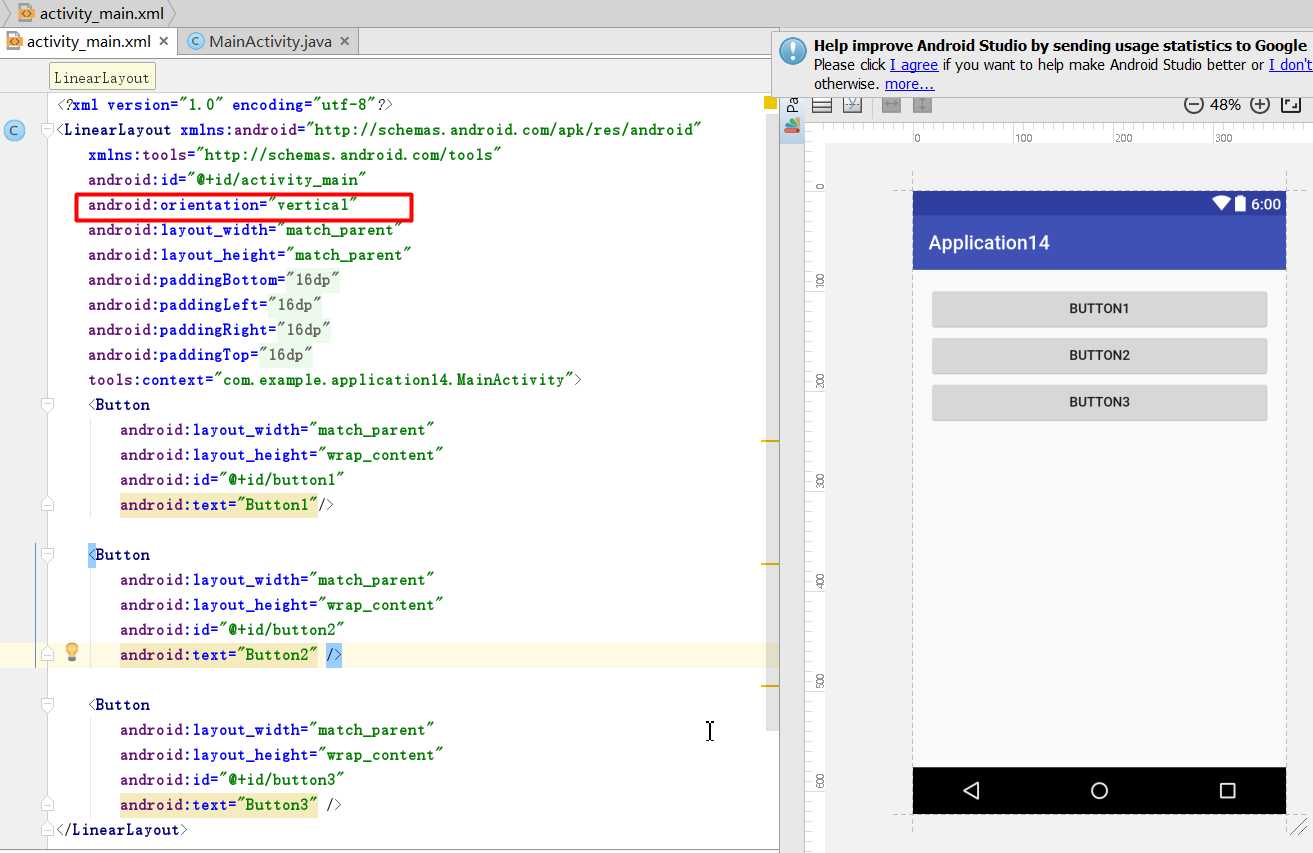Click the tools:context MainActivity line
The image size is (1313, 853).
(334, 380)
